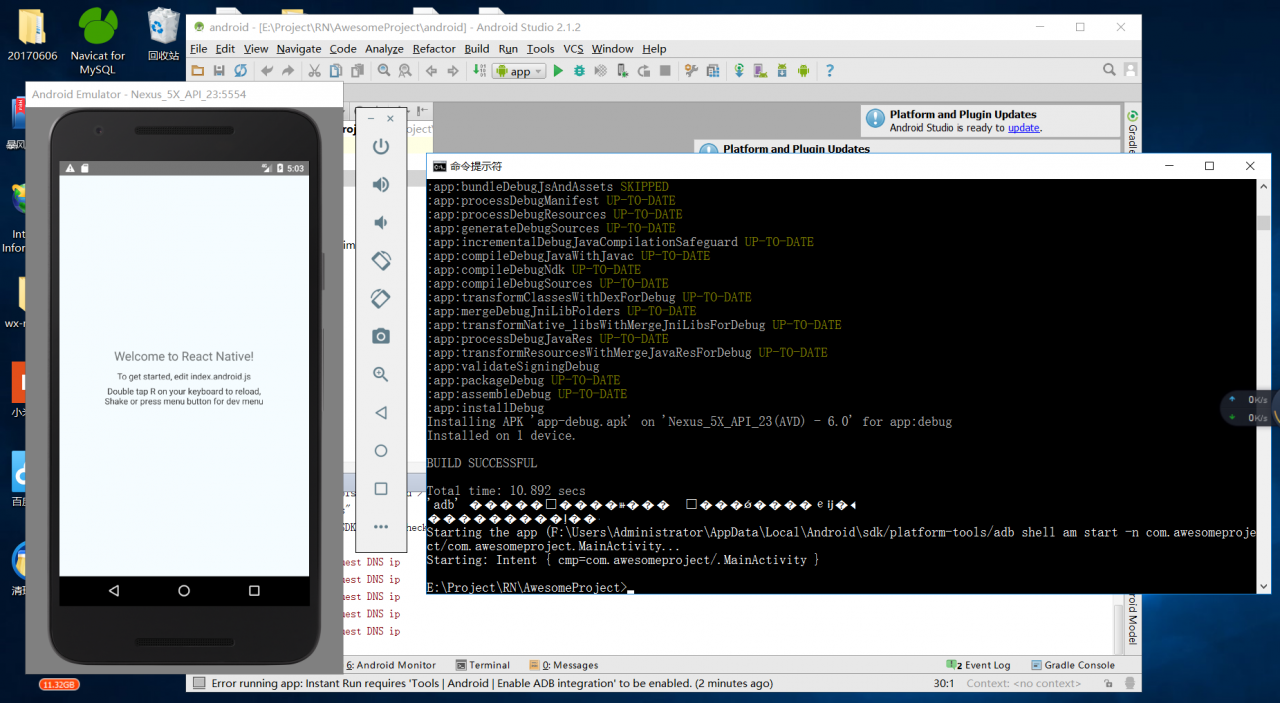Open the Refactor menu
This screenshot has height=703, width=1280.
pyautogui.click(x=434, y=49)
